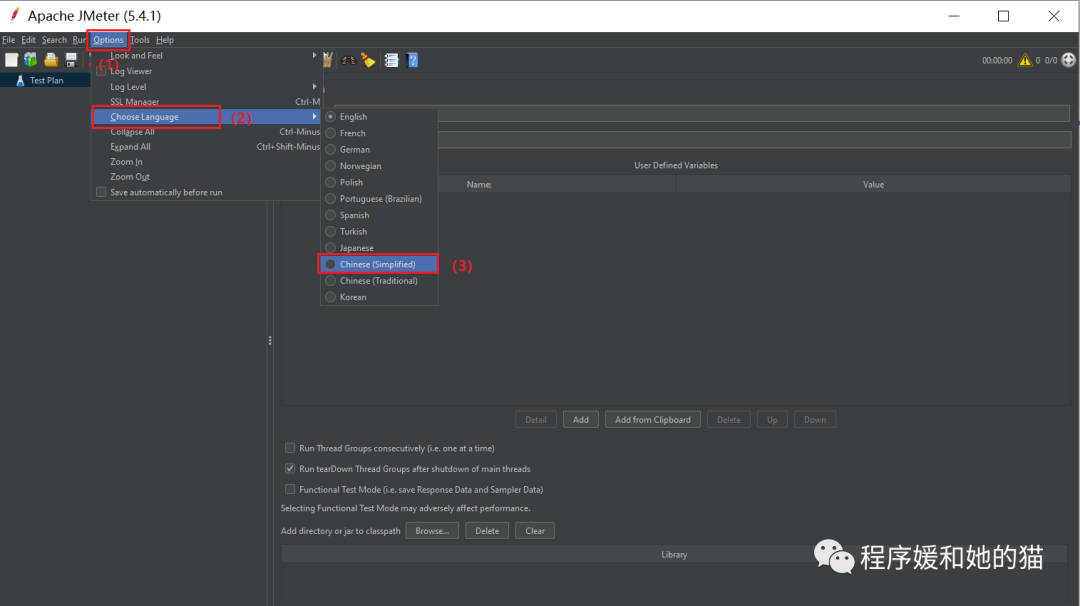The width and height of the screenshot is (1080, 606).
Task: Click the Open file folder toolbar icon
Action: point(51,60)
